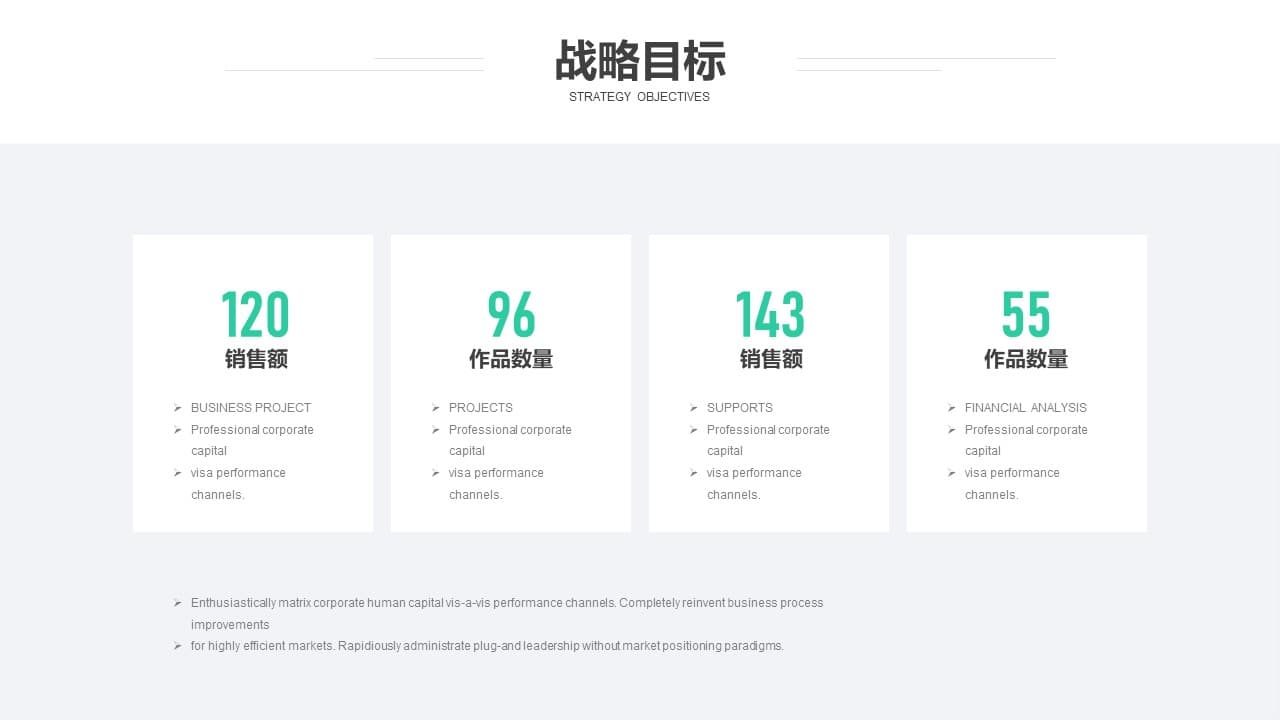Select the line starting for highly efficient markets

tap(487, 646)
